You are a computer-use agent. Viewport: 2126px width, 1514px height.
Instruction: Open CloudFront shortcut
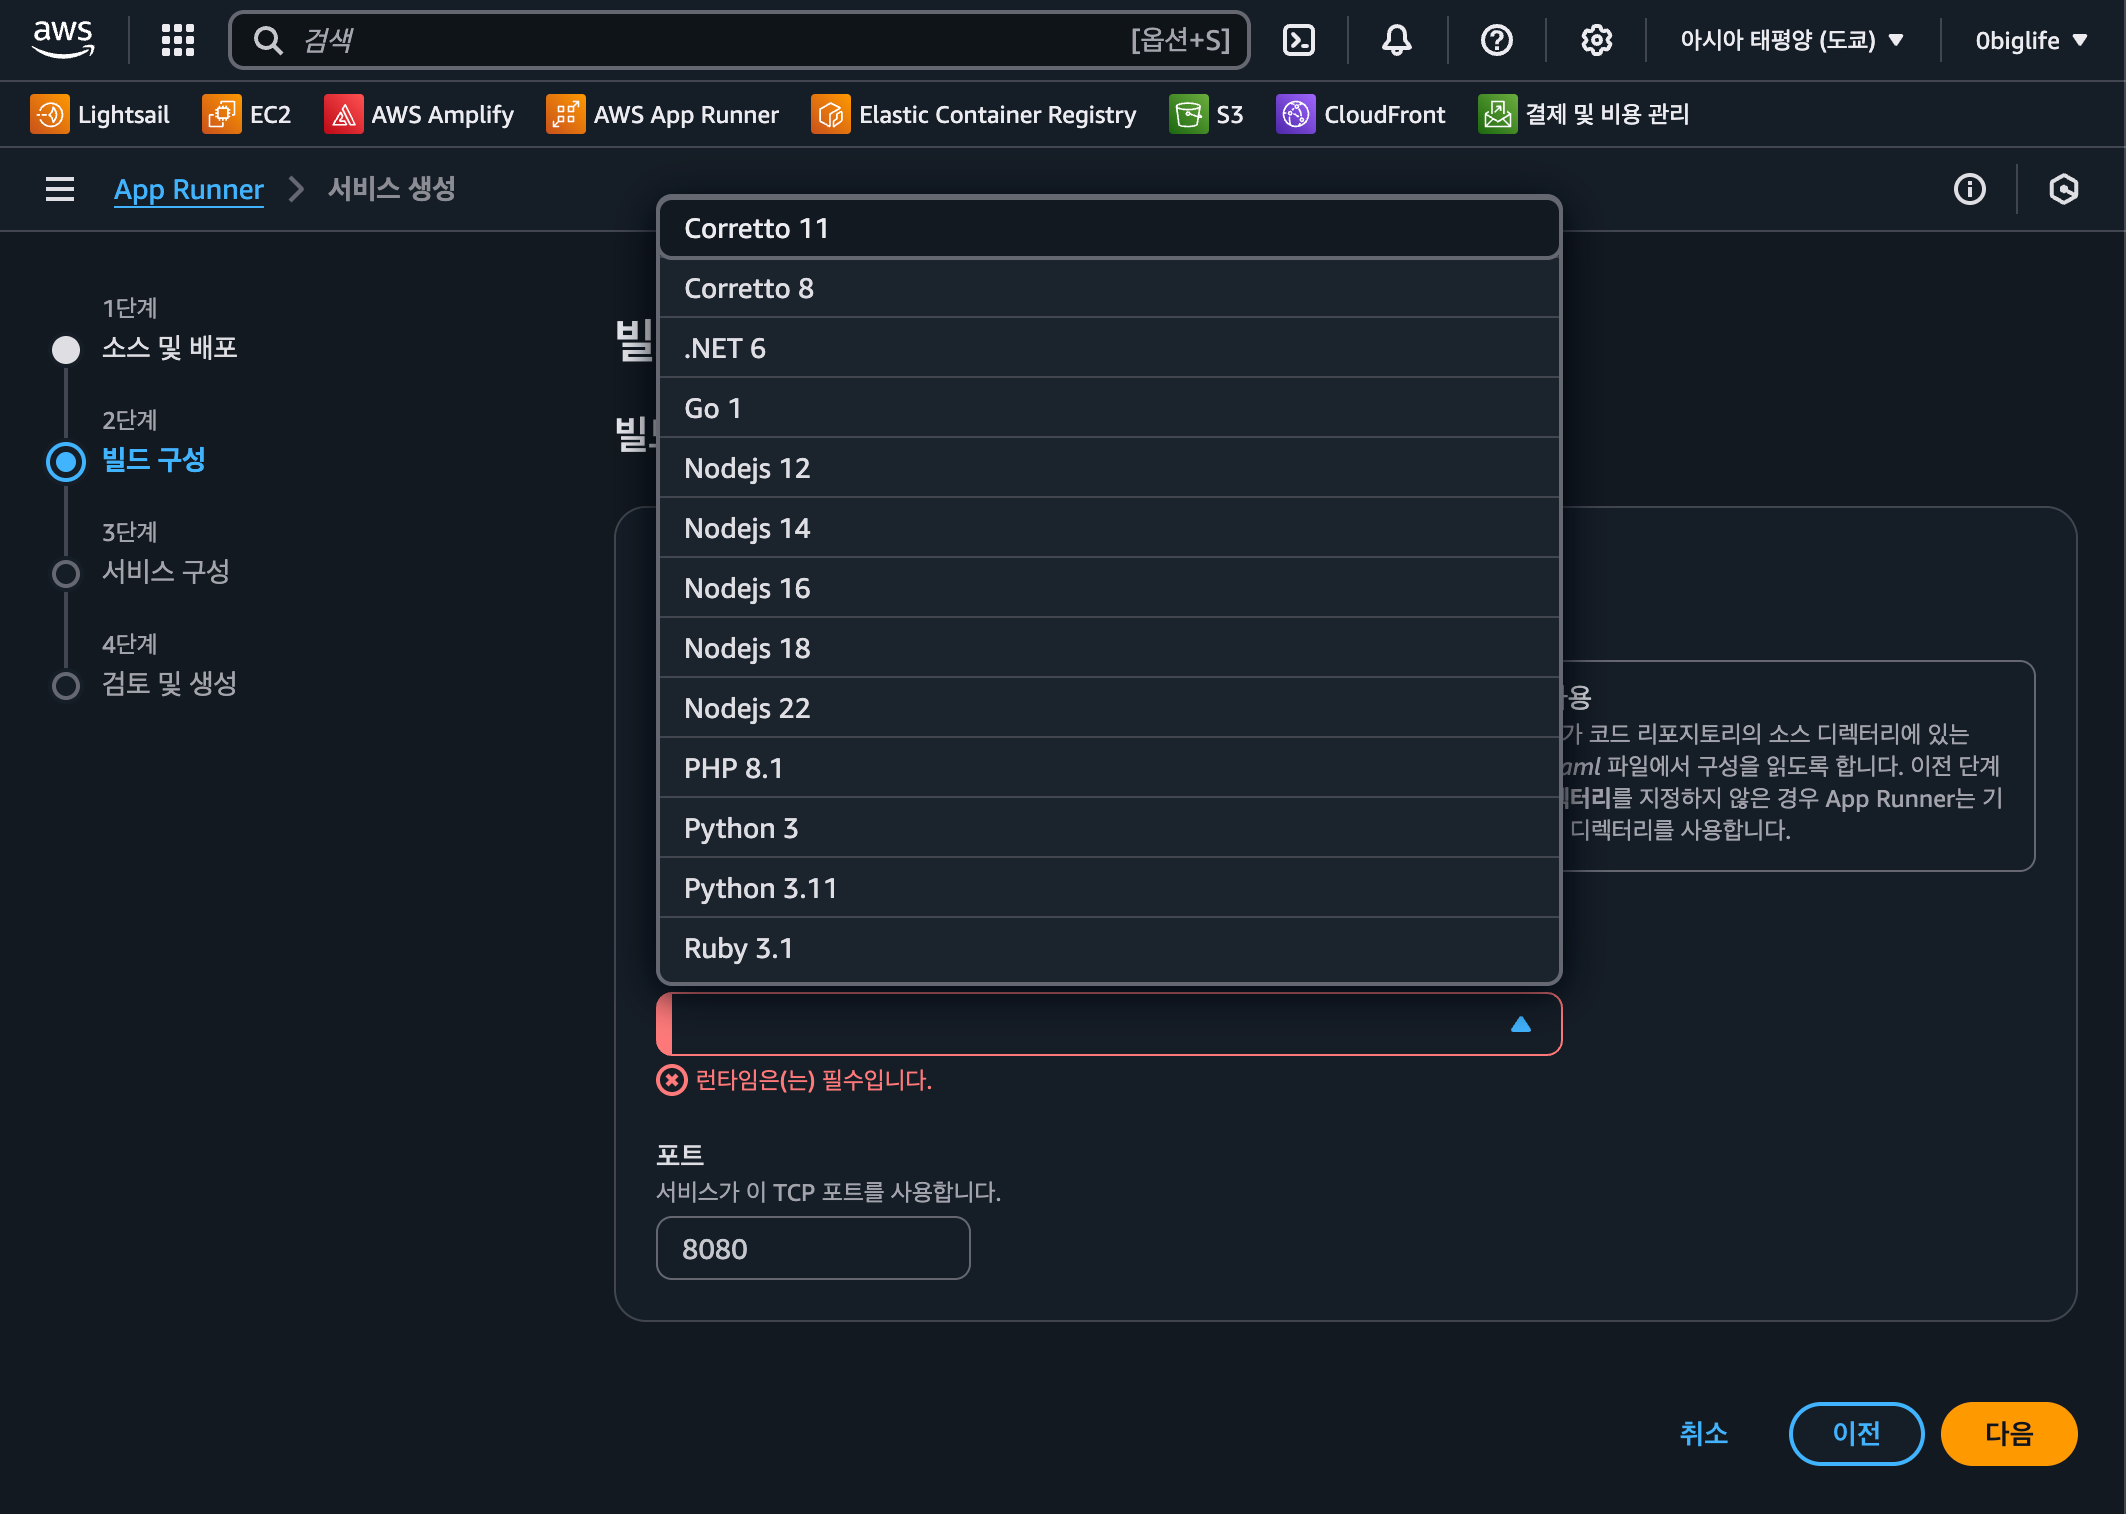point(1361,114)
